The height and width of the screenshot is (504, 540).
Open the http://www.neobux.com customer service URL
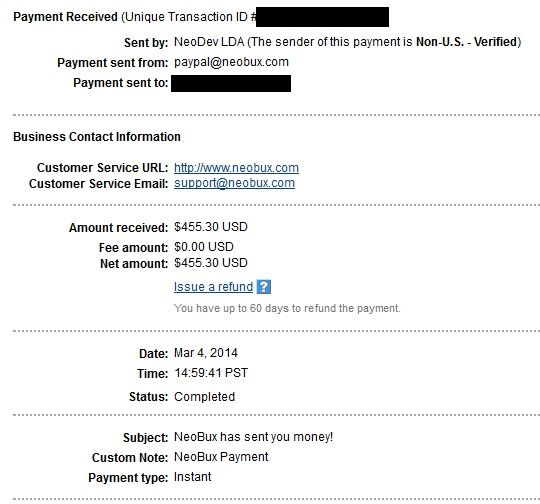point(236,168)
